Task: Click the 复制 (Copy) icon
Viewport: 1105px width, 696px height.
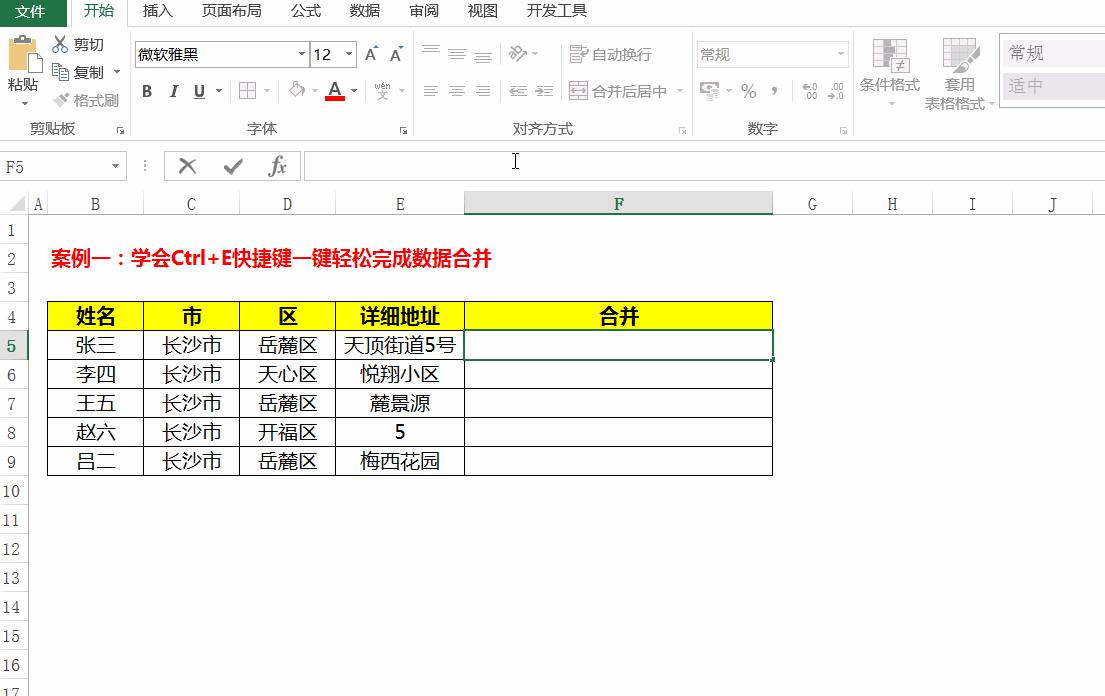Action: (x=60, y=71)
